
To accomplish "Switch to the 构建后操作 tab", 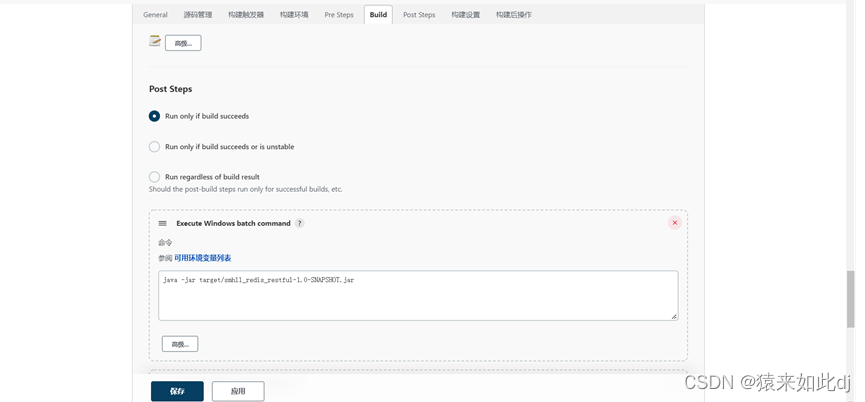I will 513,15.
